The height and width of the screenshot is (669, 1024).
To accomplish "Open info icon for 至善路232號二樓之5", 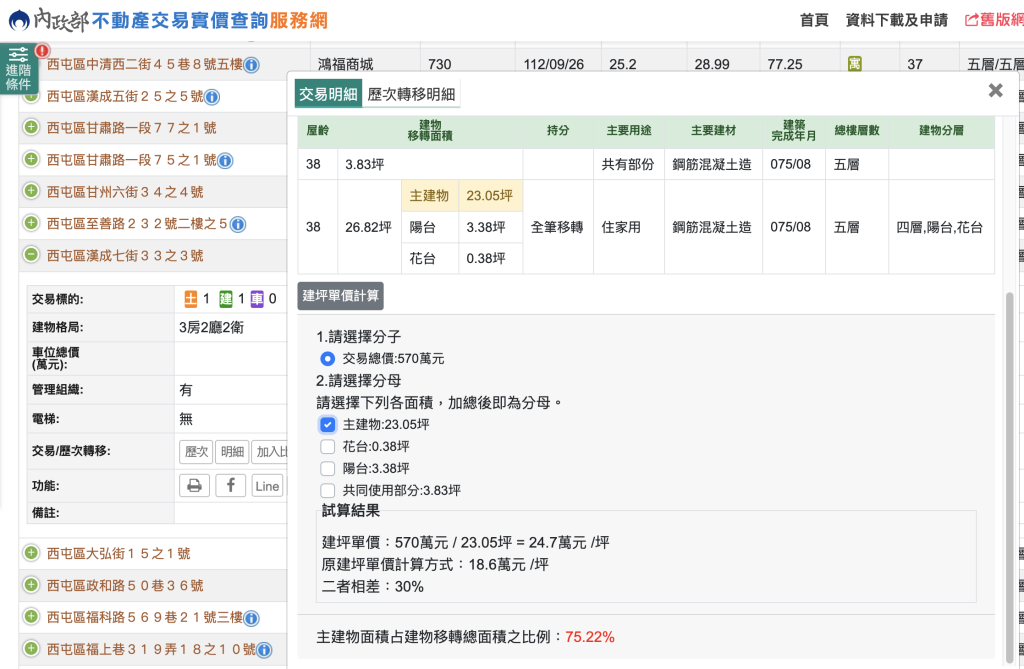I will point(238,224).
